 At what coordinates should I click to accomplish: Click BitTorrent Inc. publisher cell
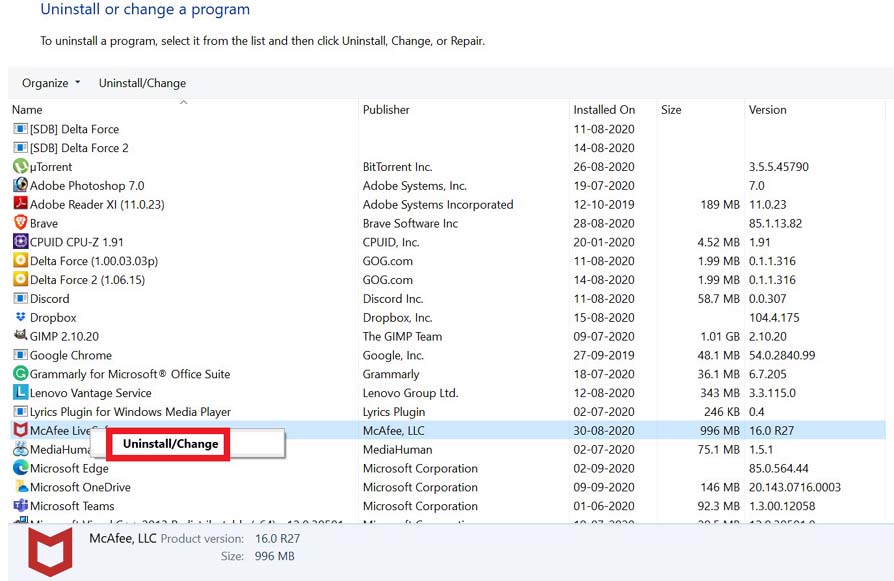pos(397,167)
